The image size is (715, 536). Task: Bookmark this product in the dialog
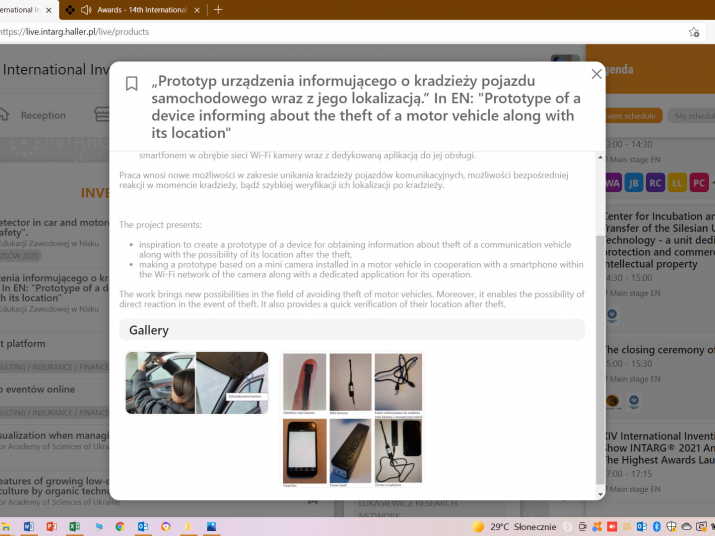pyautogui.click(x=131, y=84)
